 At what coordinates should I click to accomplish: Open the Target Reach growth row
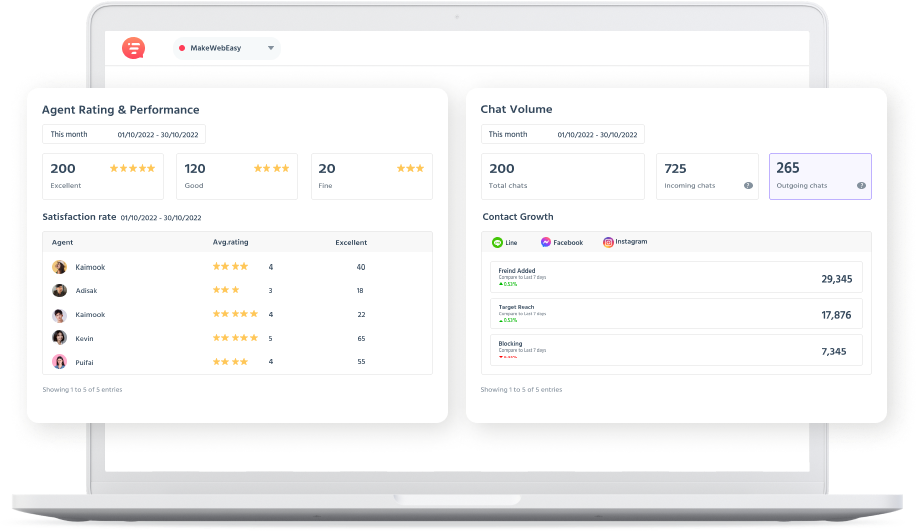tap(676, 314)
